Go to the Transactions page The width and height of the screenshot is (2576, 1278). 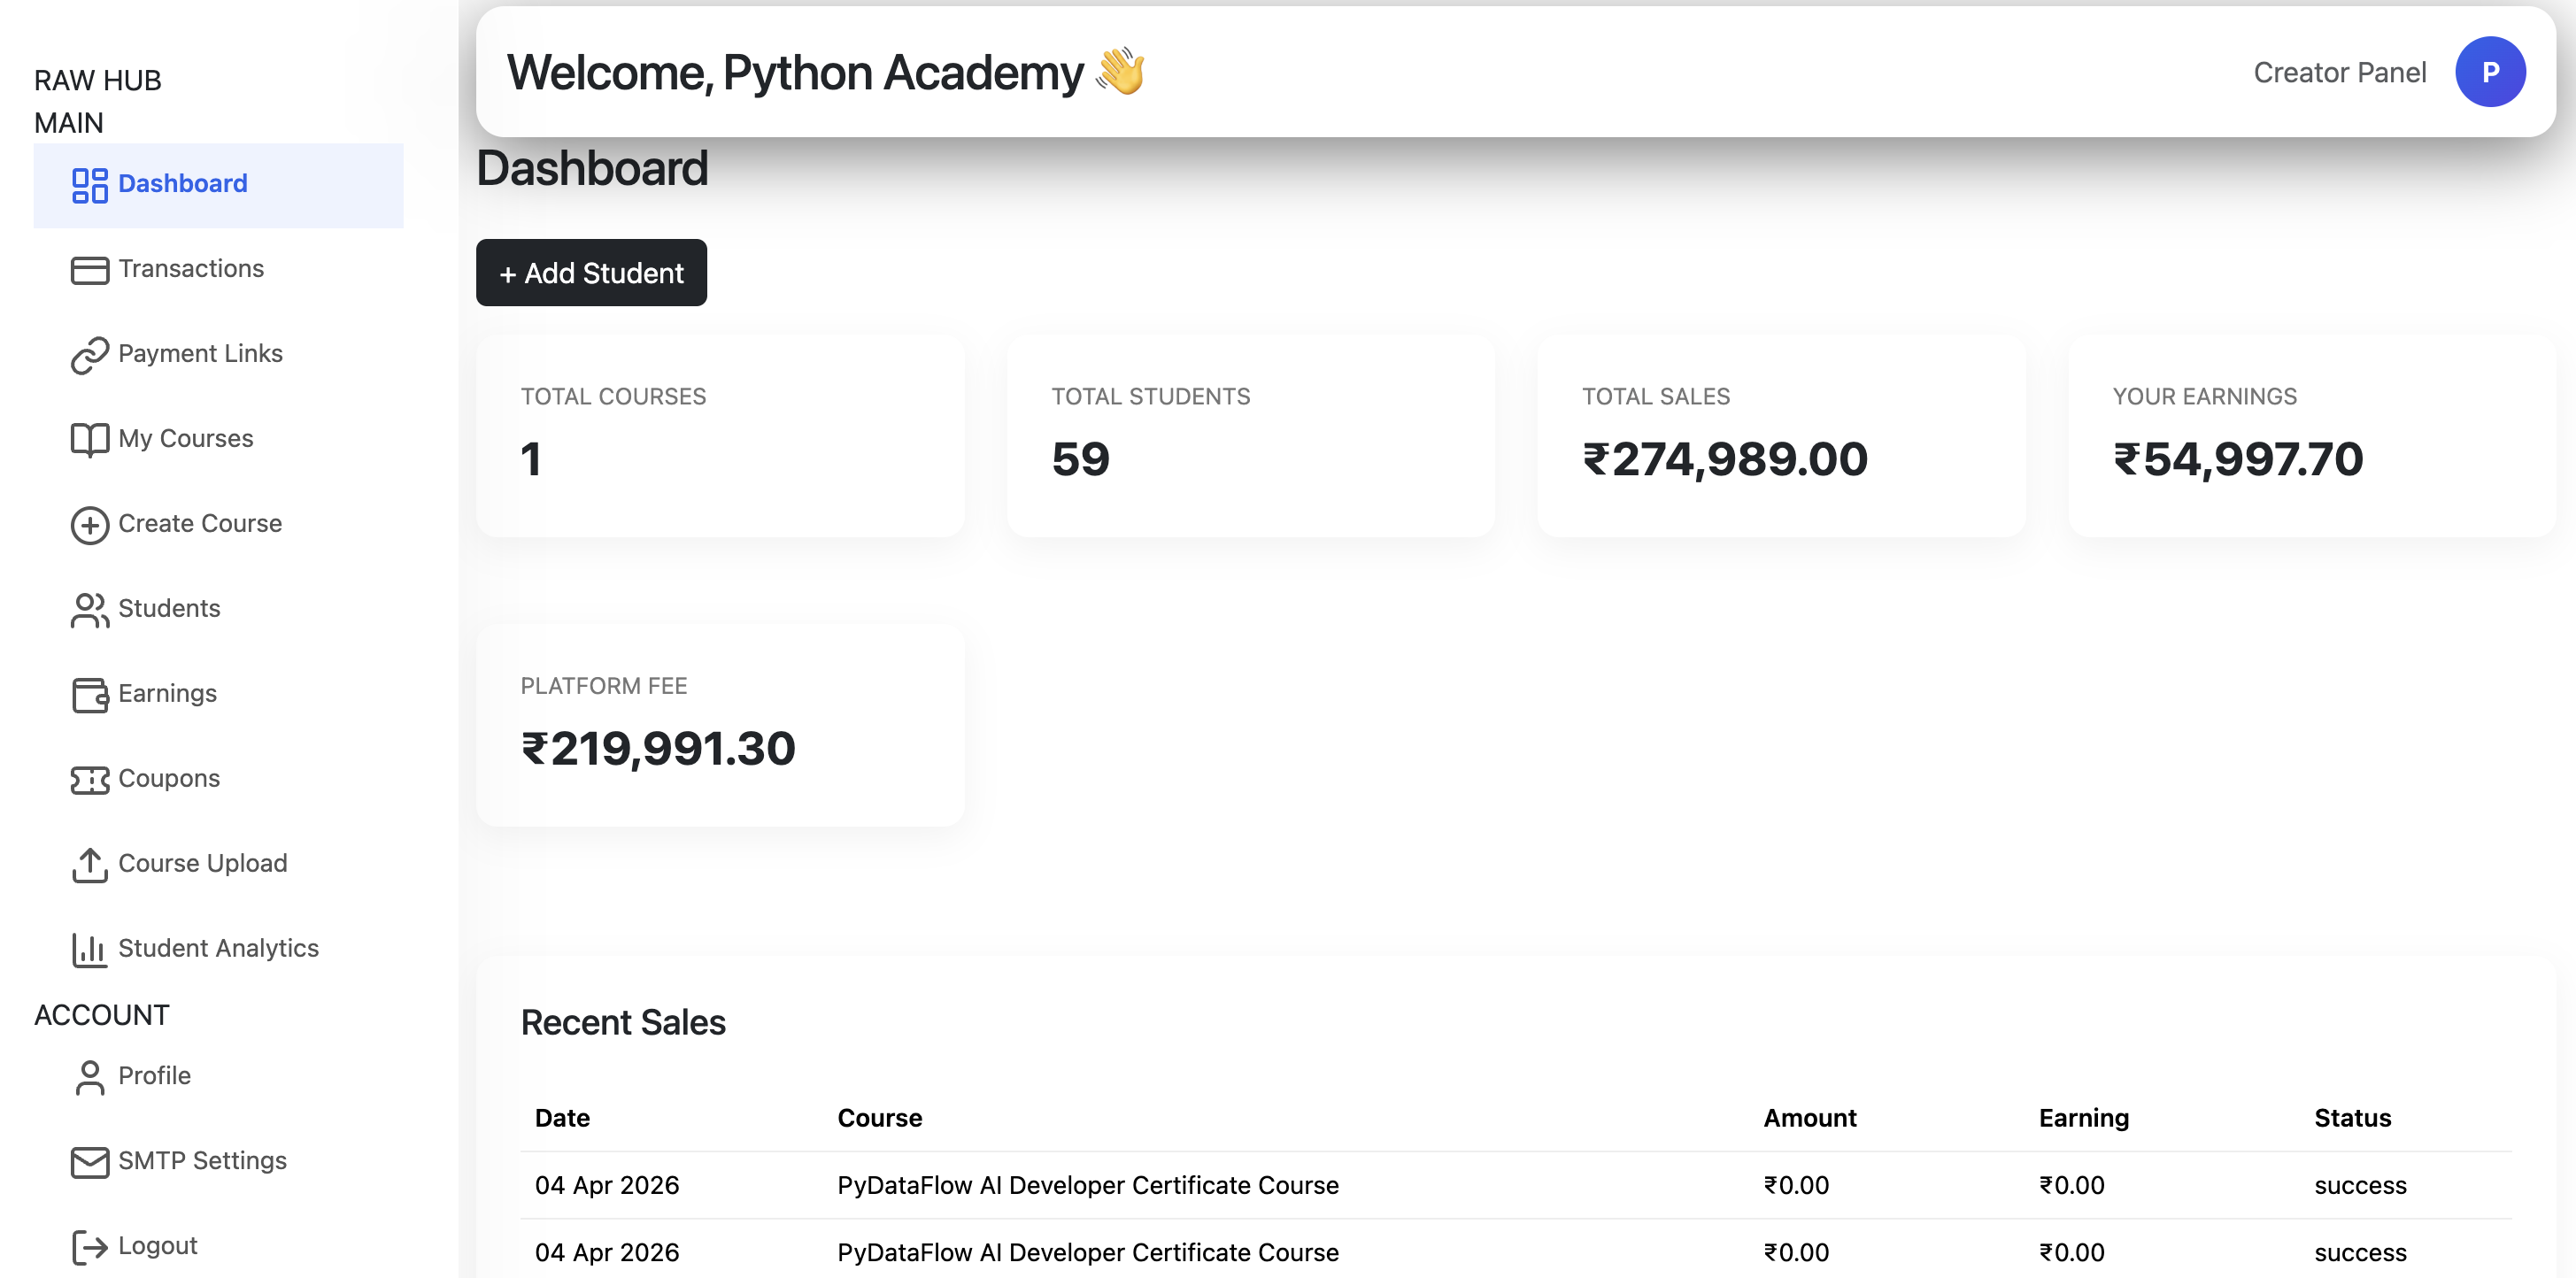point(191,268)
